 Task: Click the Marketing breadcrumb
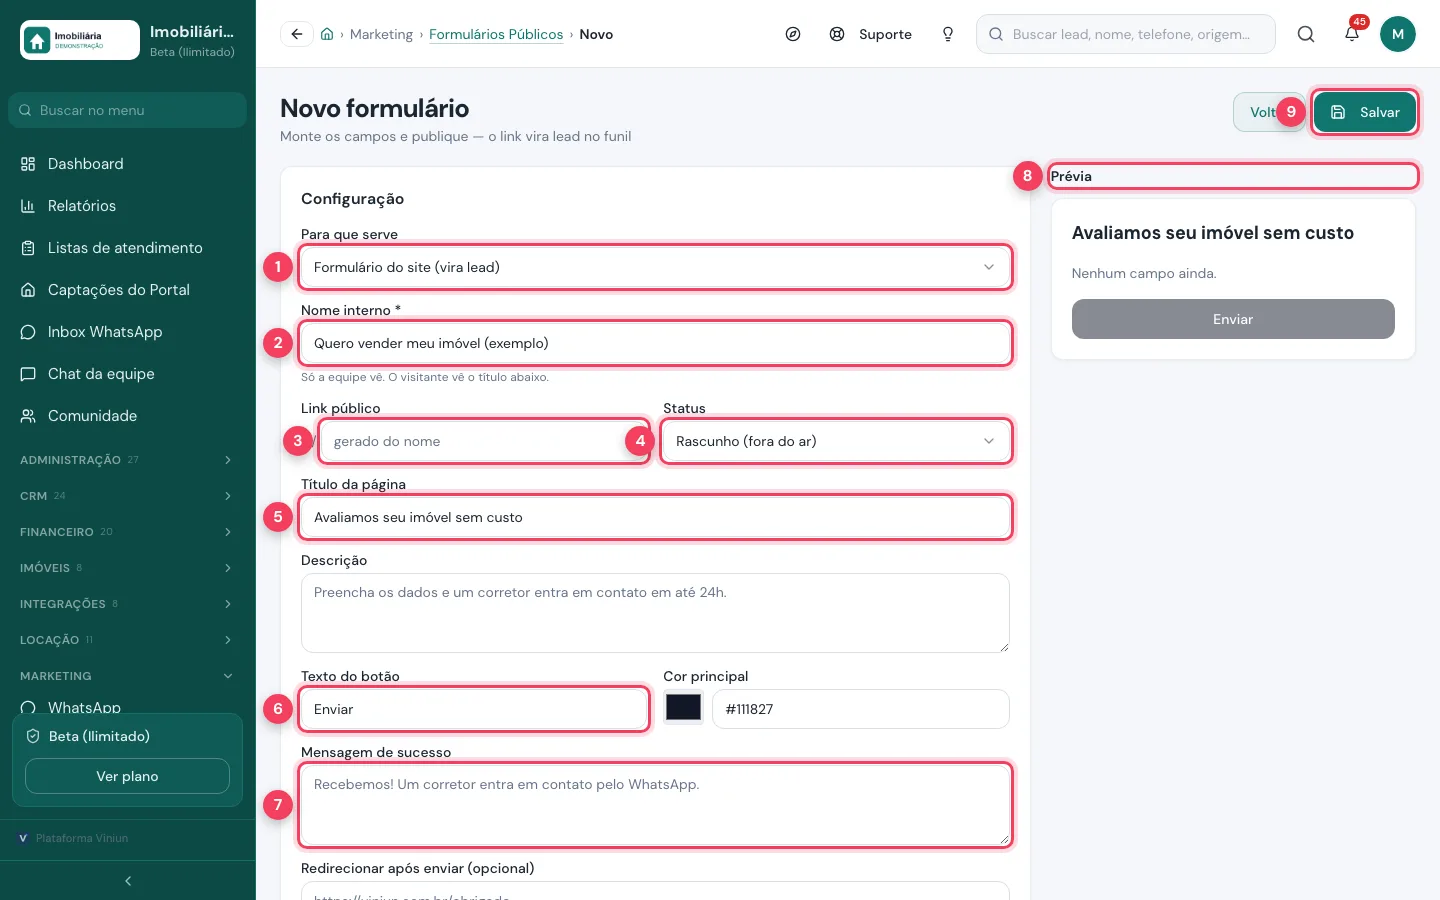pos(381,34)
